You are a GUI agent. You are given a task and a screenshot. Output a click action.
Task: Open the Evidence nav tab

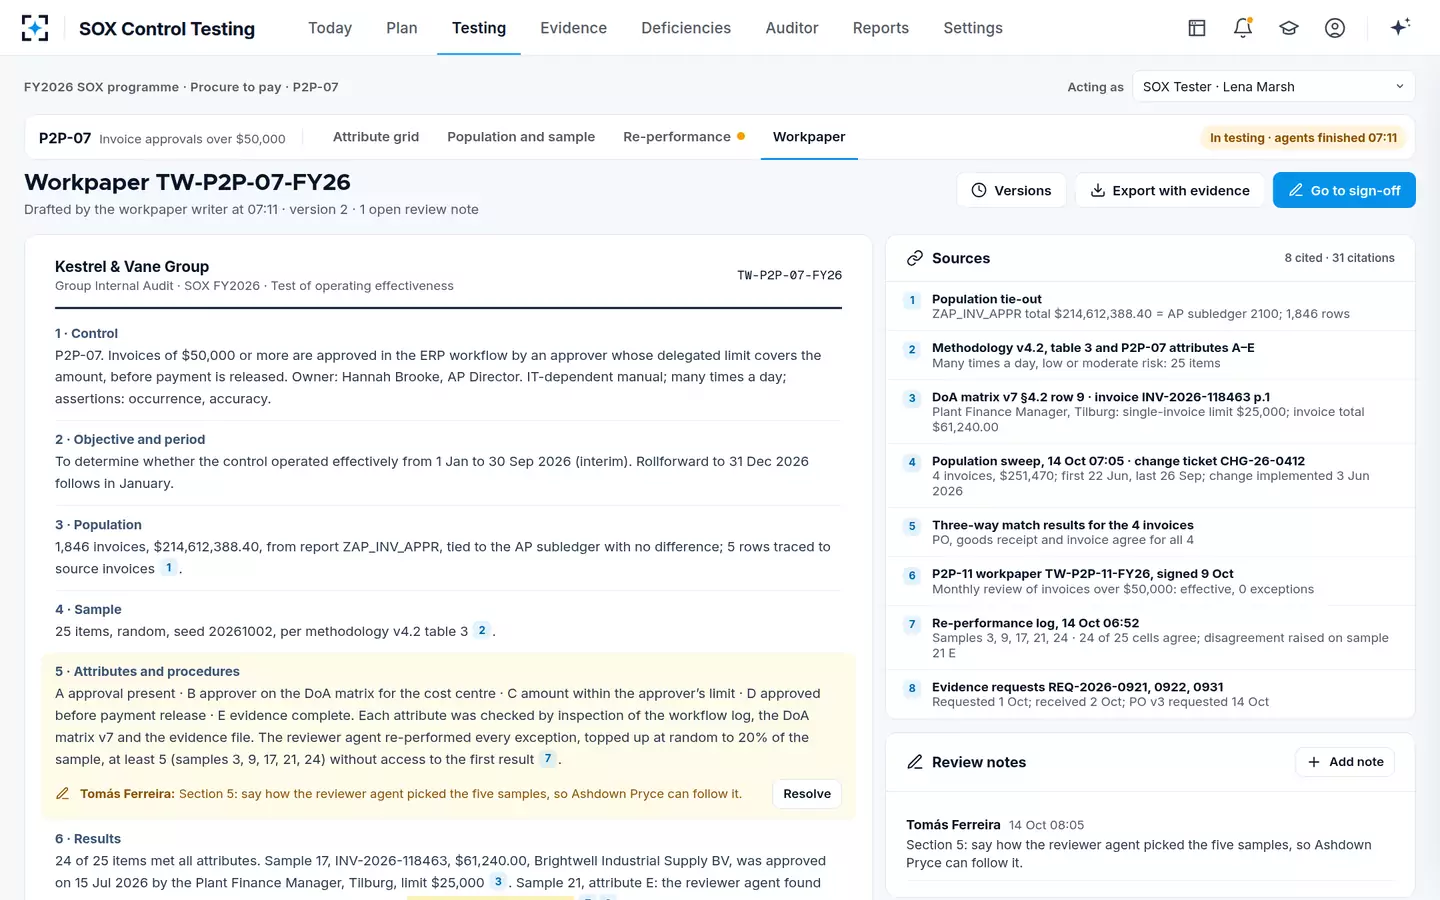click(x=573, y=28)
